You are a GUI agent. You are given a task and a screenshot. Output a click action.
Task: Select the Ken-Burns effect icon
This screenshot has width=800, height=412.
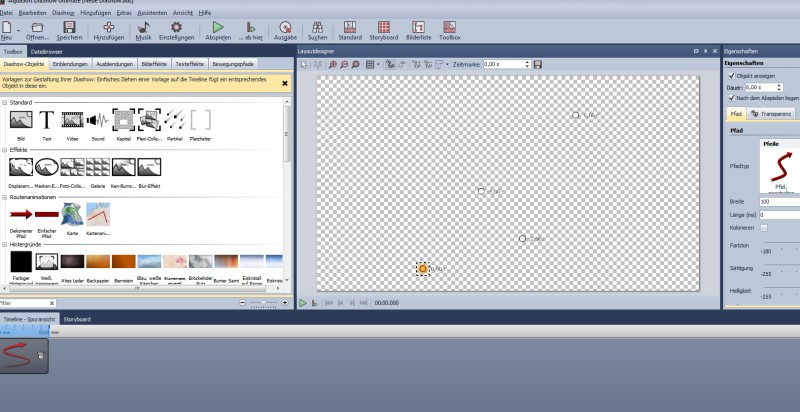tap(123, 167)
